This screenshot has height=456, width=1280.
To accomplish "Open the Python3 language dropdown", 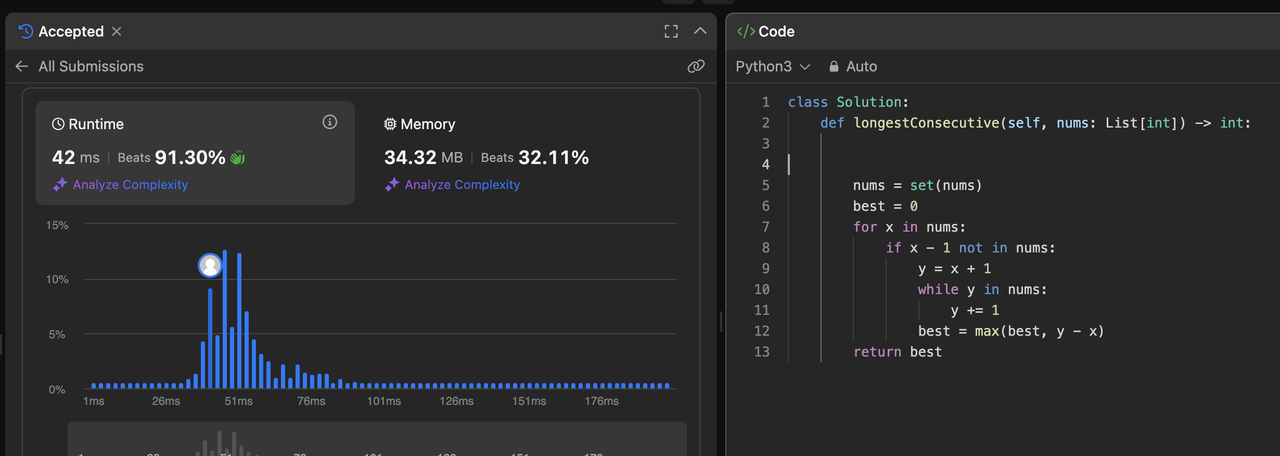I will click(773, 66).
